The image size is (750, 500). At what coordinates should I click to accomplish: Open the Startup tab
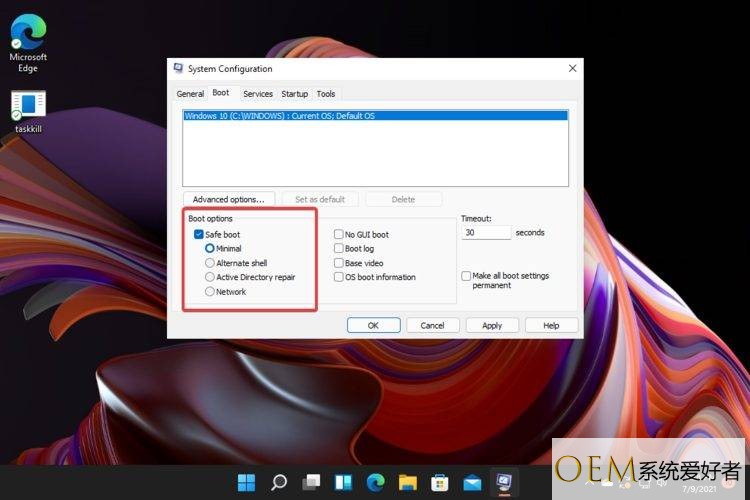(294, 94)
